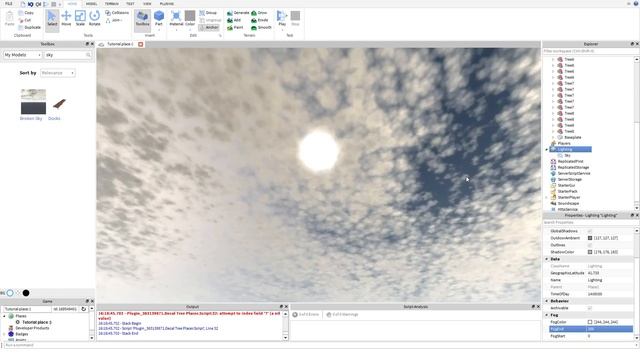Expand the StarterPlayer tree node
Screen dimensions: 640x360
(x=547, y=197)
